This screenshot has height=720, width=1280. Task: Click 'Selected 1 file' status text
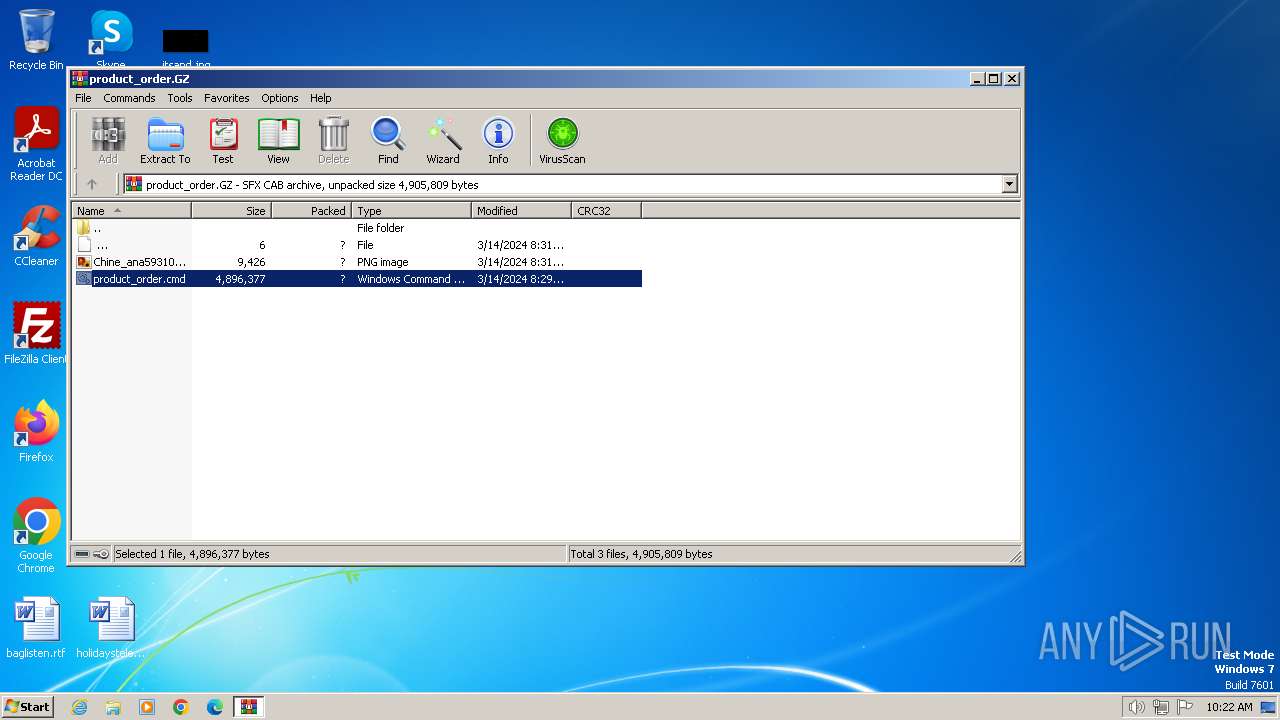click(x=192, y=554)
